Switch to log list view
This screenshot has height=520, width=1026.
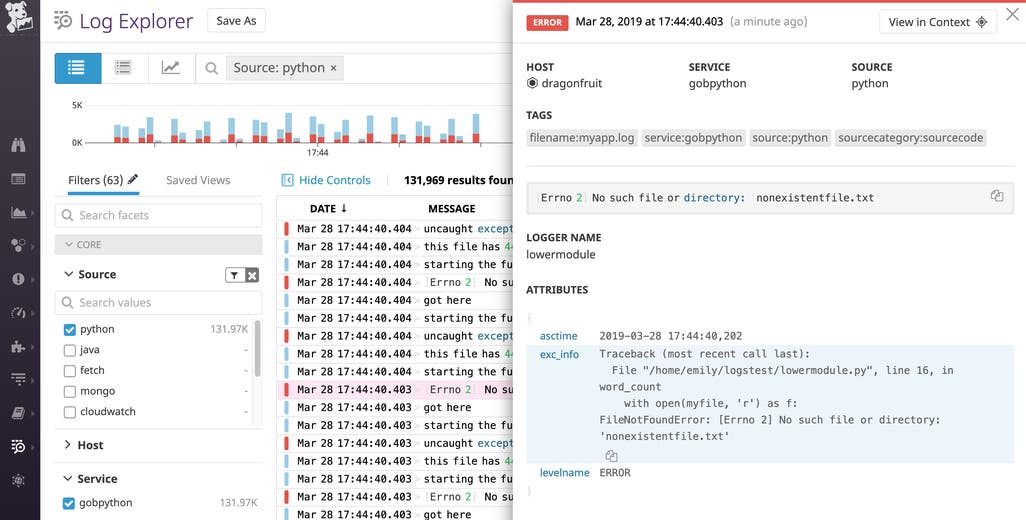(x=78, y=68)
